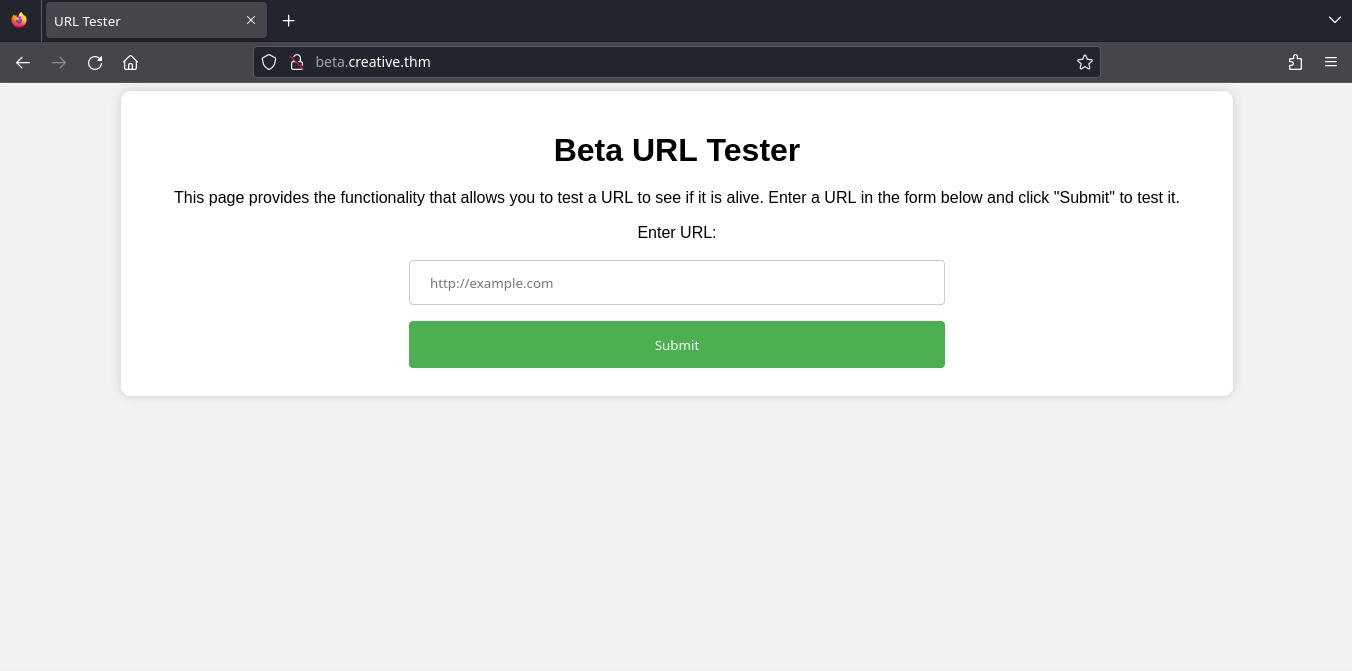Image resolution: width=1352 pixels, height=671 pixels.
Task: Click the Enter URL label
Action: (677, 233)
